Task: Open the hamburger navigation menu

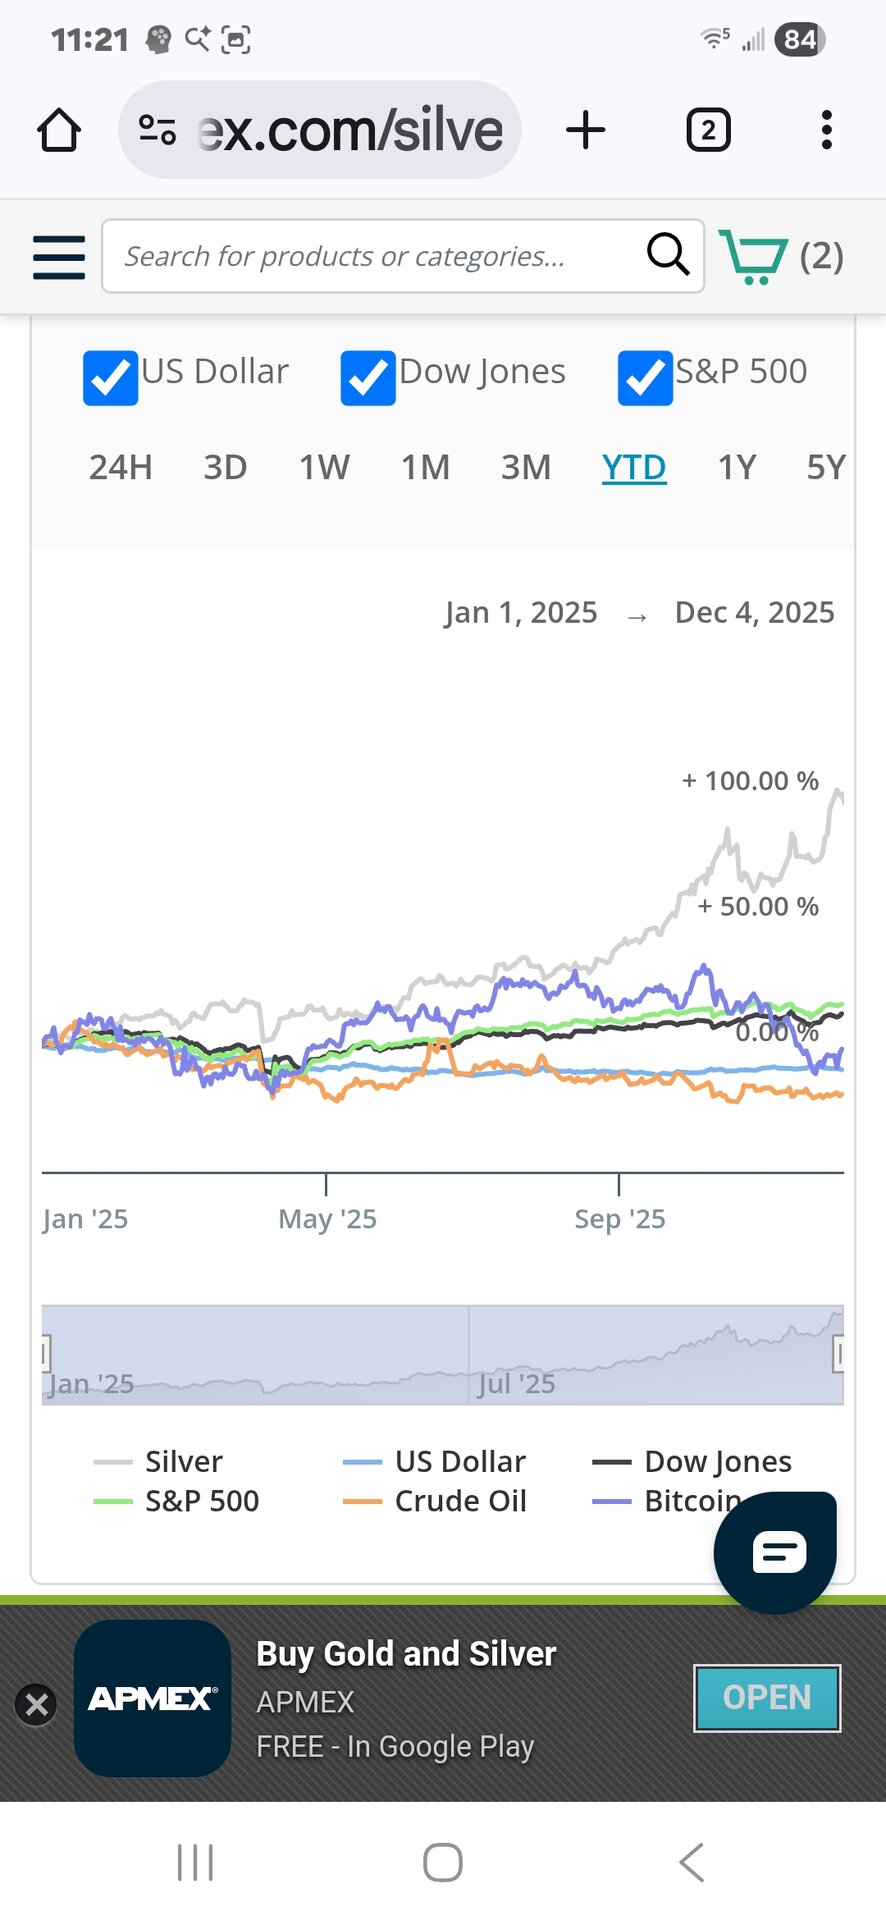Action: 59,257
